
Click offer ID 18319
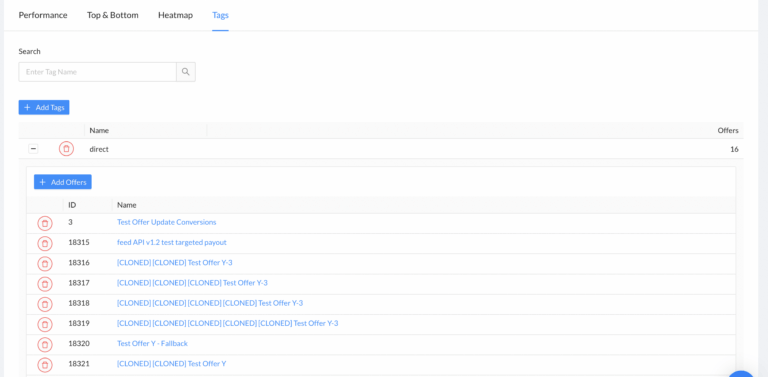(79, 323)
